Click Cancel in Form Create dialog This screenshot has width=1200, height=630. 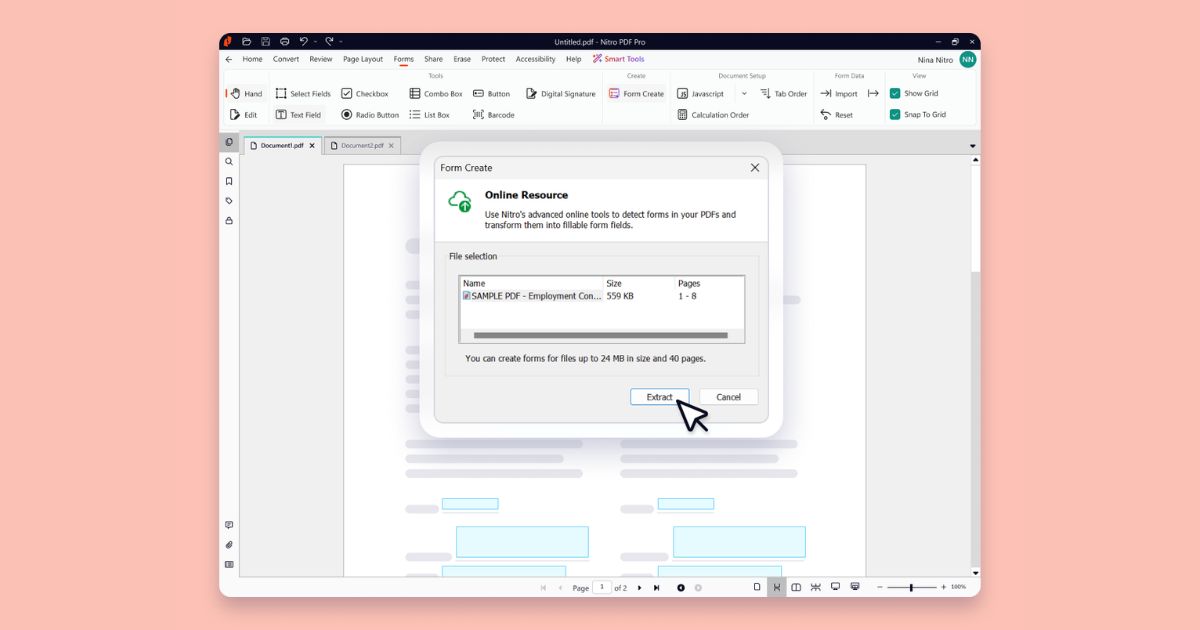point(728,397)
